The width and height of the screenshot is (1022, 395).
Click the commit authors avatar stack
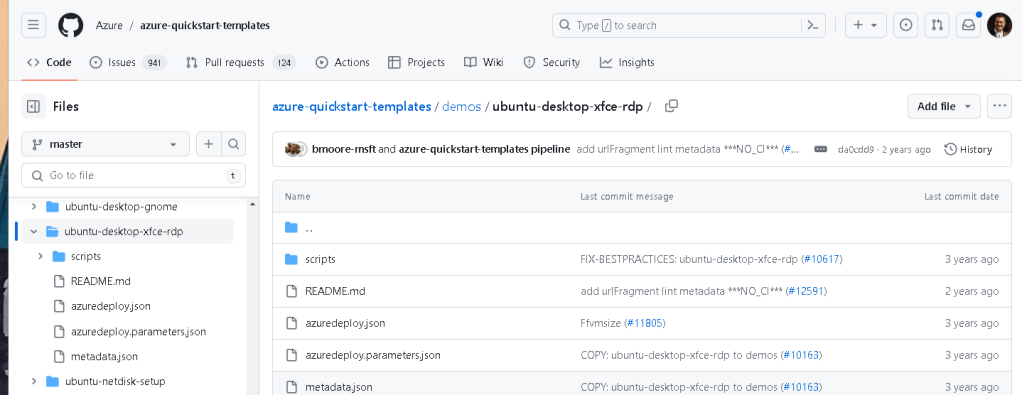click(x=296, y=149)
